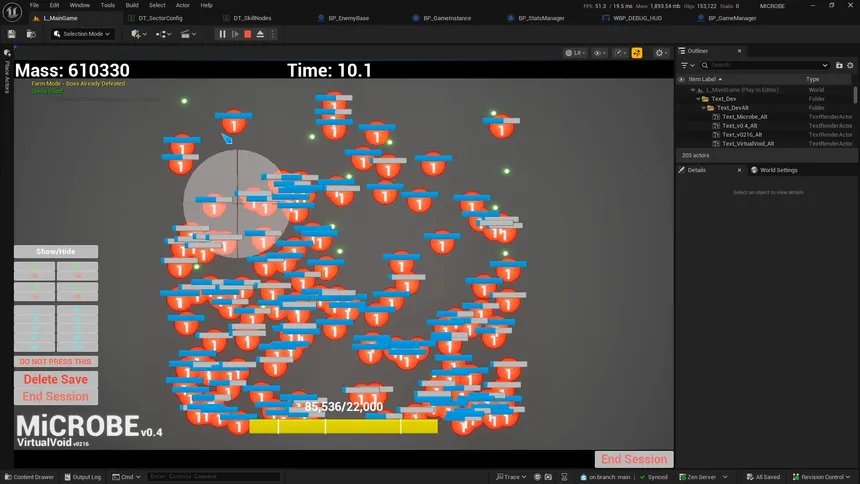Open the viewport Show flags eye dropdown
The image size is (860, 484).
(x=599, y=53)
